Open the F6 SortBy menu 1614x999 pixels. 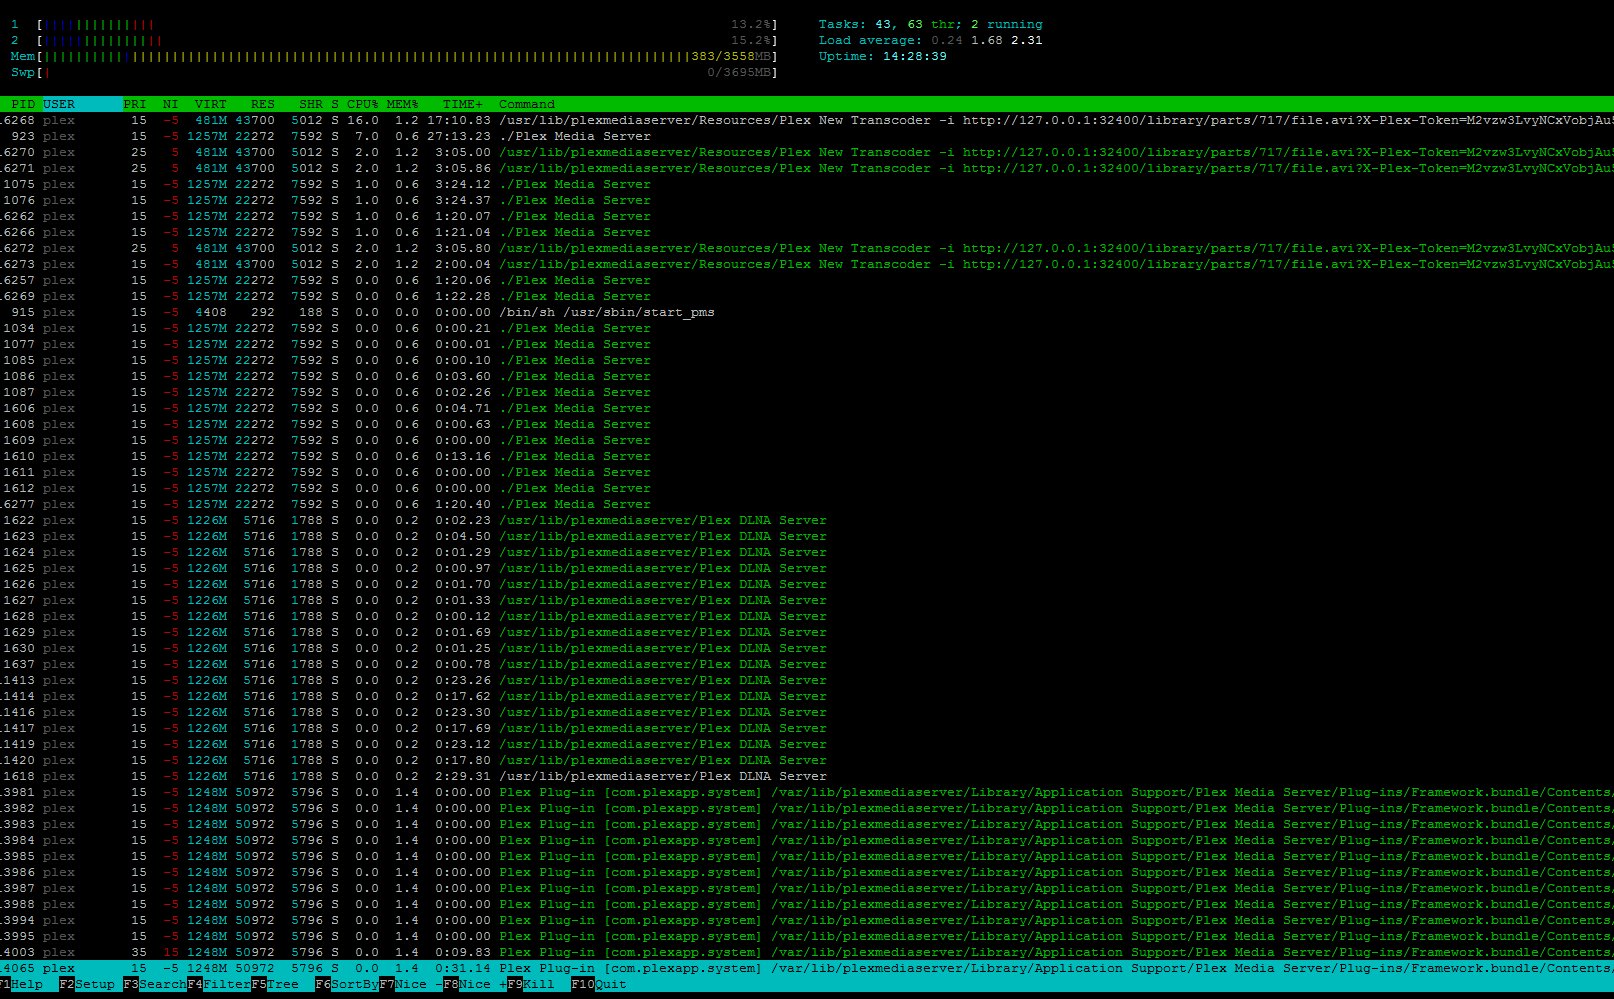(x=347, y=984)
